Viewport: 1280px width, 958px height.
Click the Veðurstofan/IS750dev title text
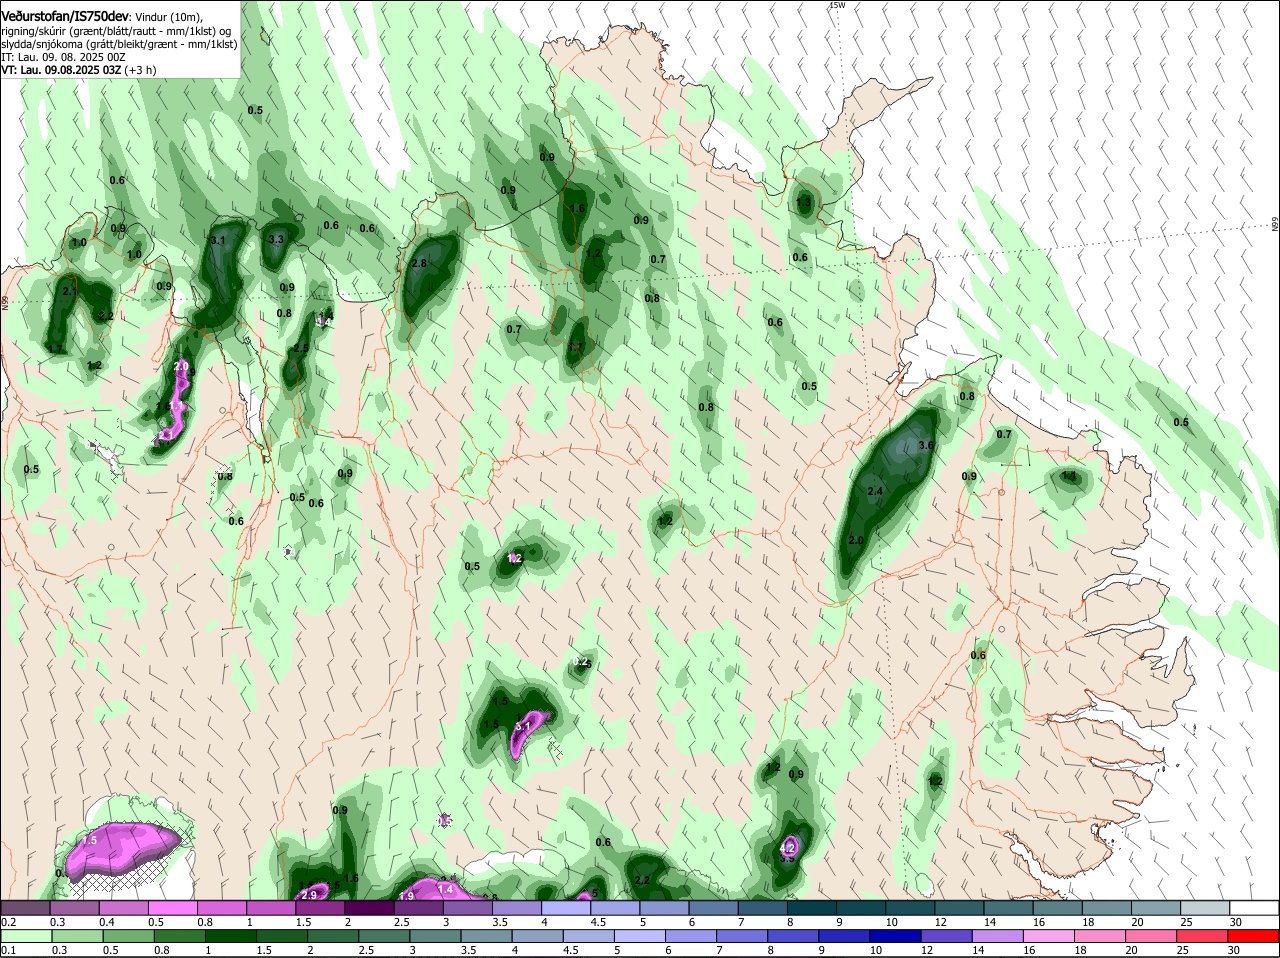tap(65, 16)
